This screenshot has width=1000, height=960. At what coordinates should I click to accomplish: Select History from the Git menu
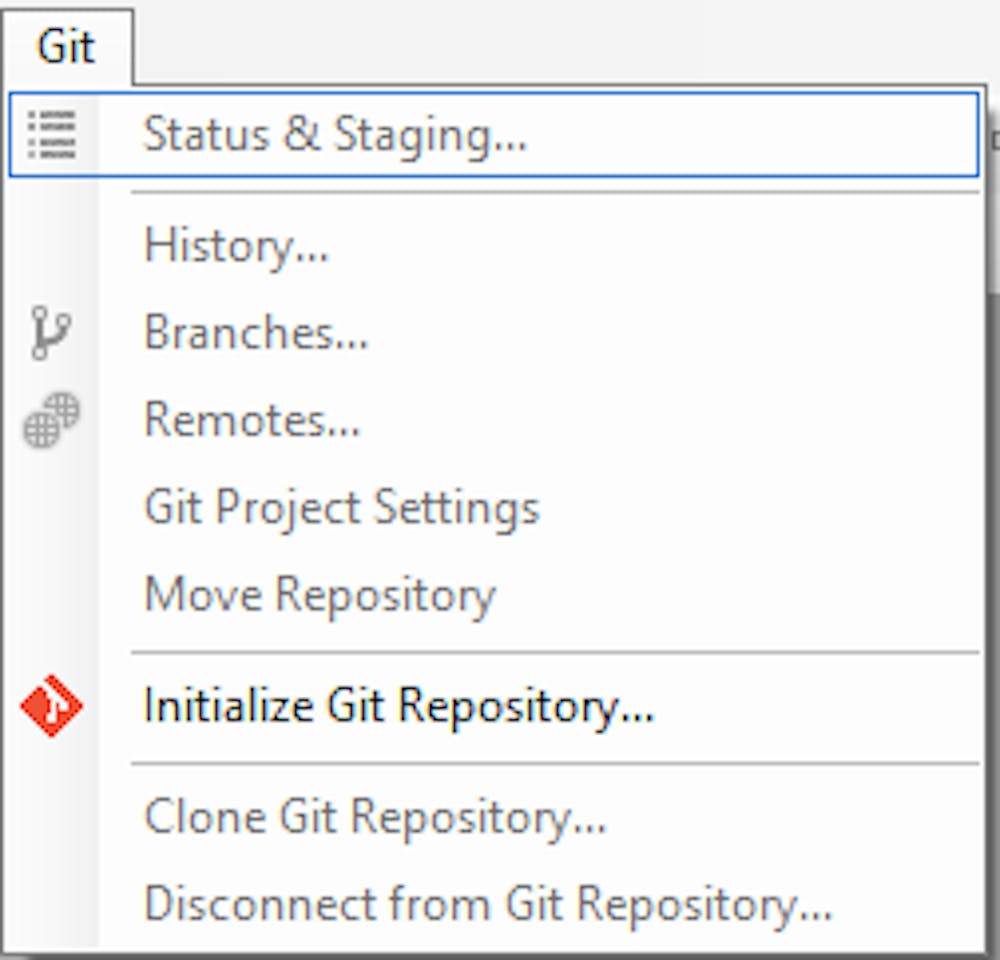point(235,247)
